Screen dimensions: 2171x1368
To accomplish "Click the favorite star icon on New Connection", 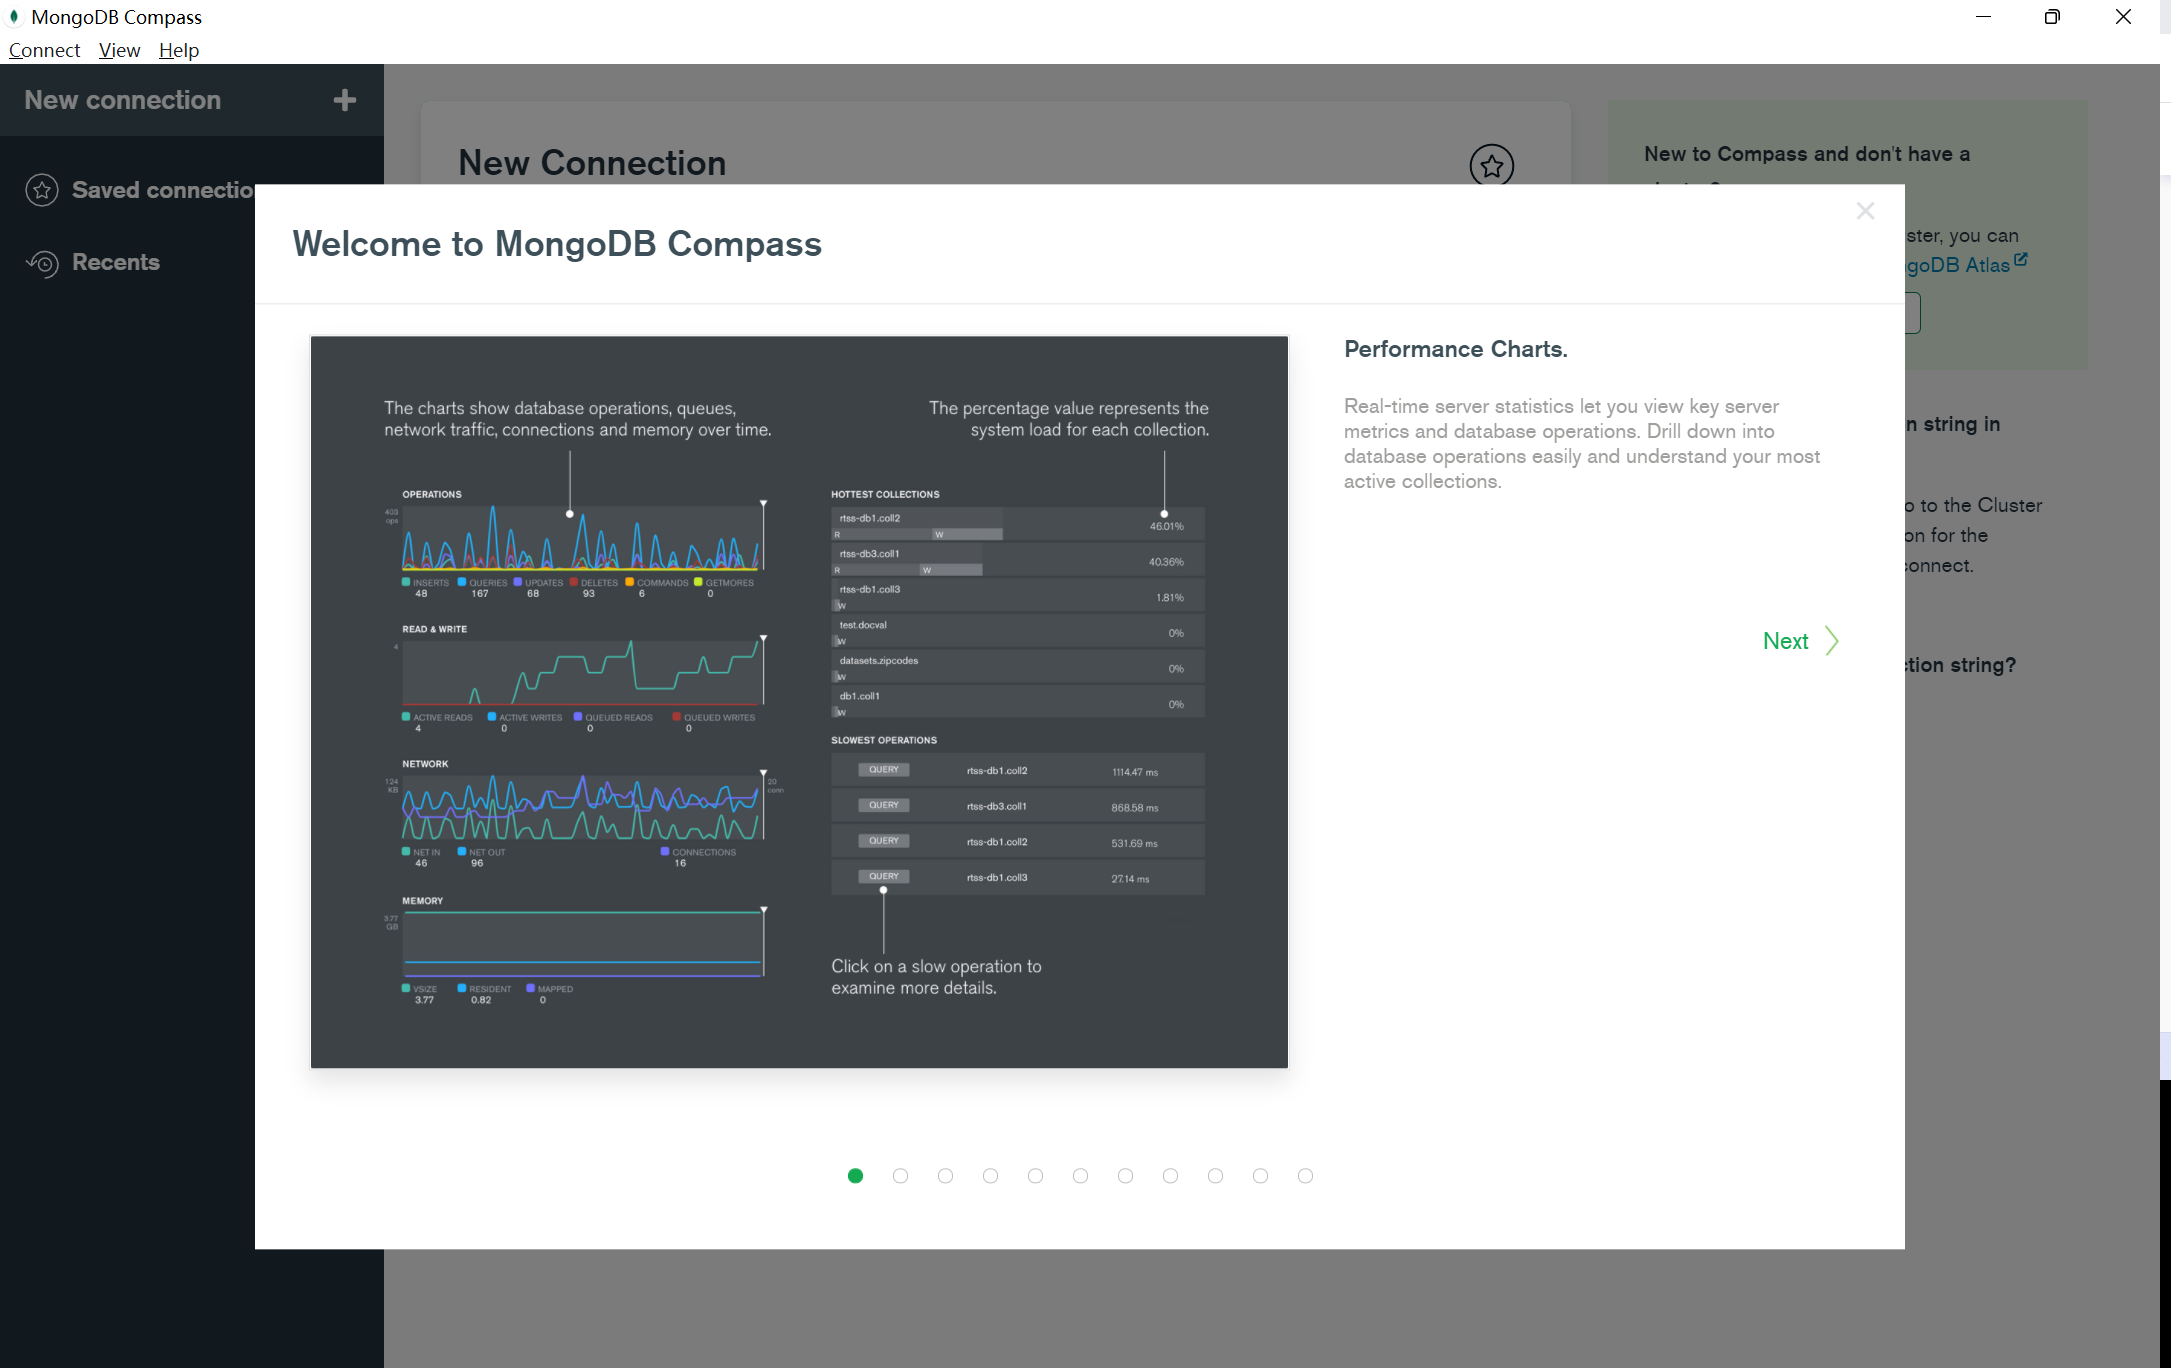I will (x=1491, y=165).
